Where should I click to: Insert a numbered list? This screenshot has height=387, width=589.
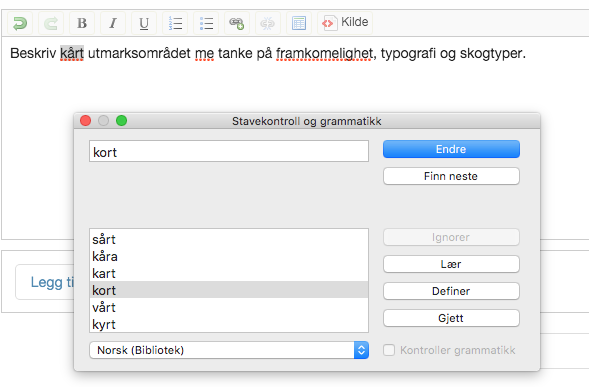[x=175, y=23]
